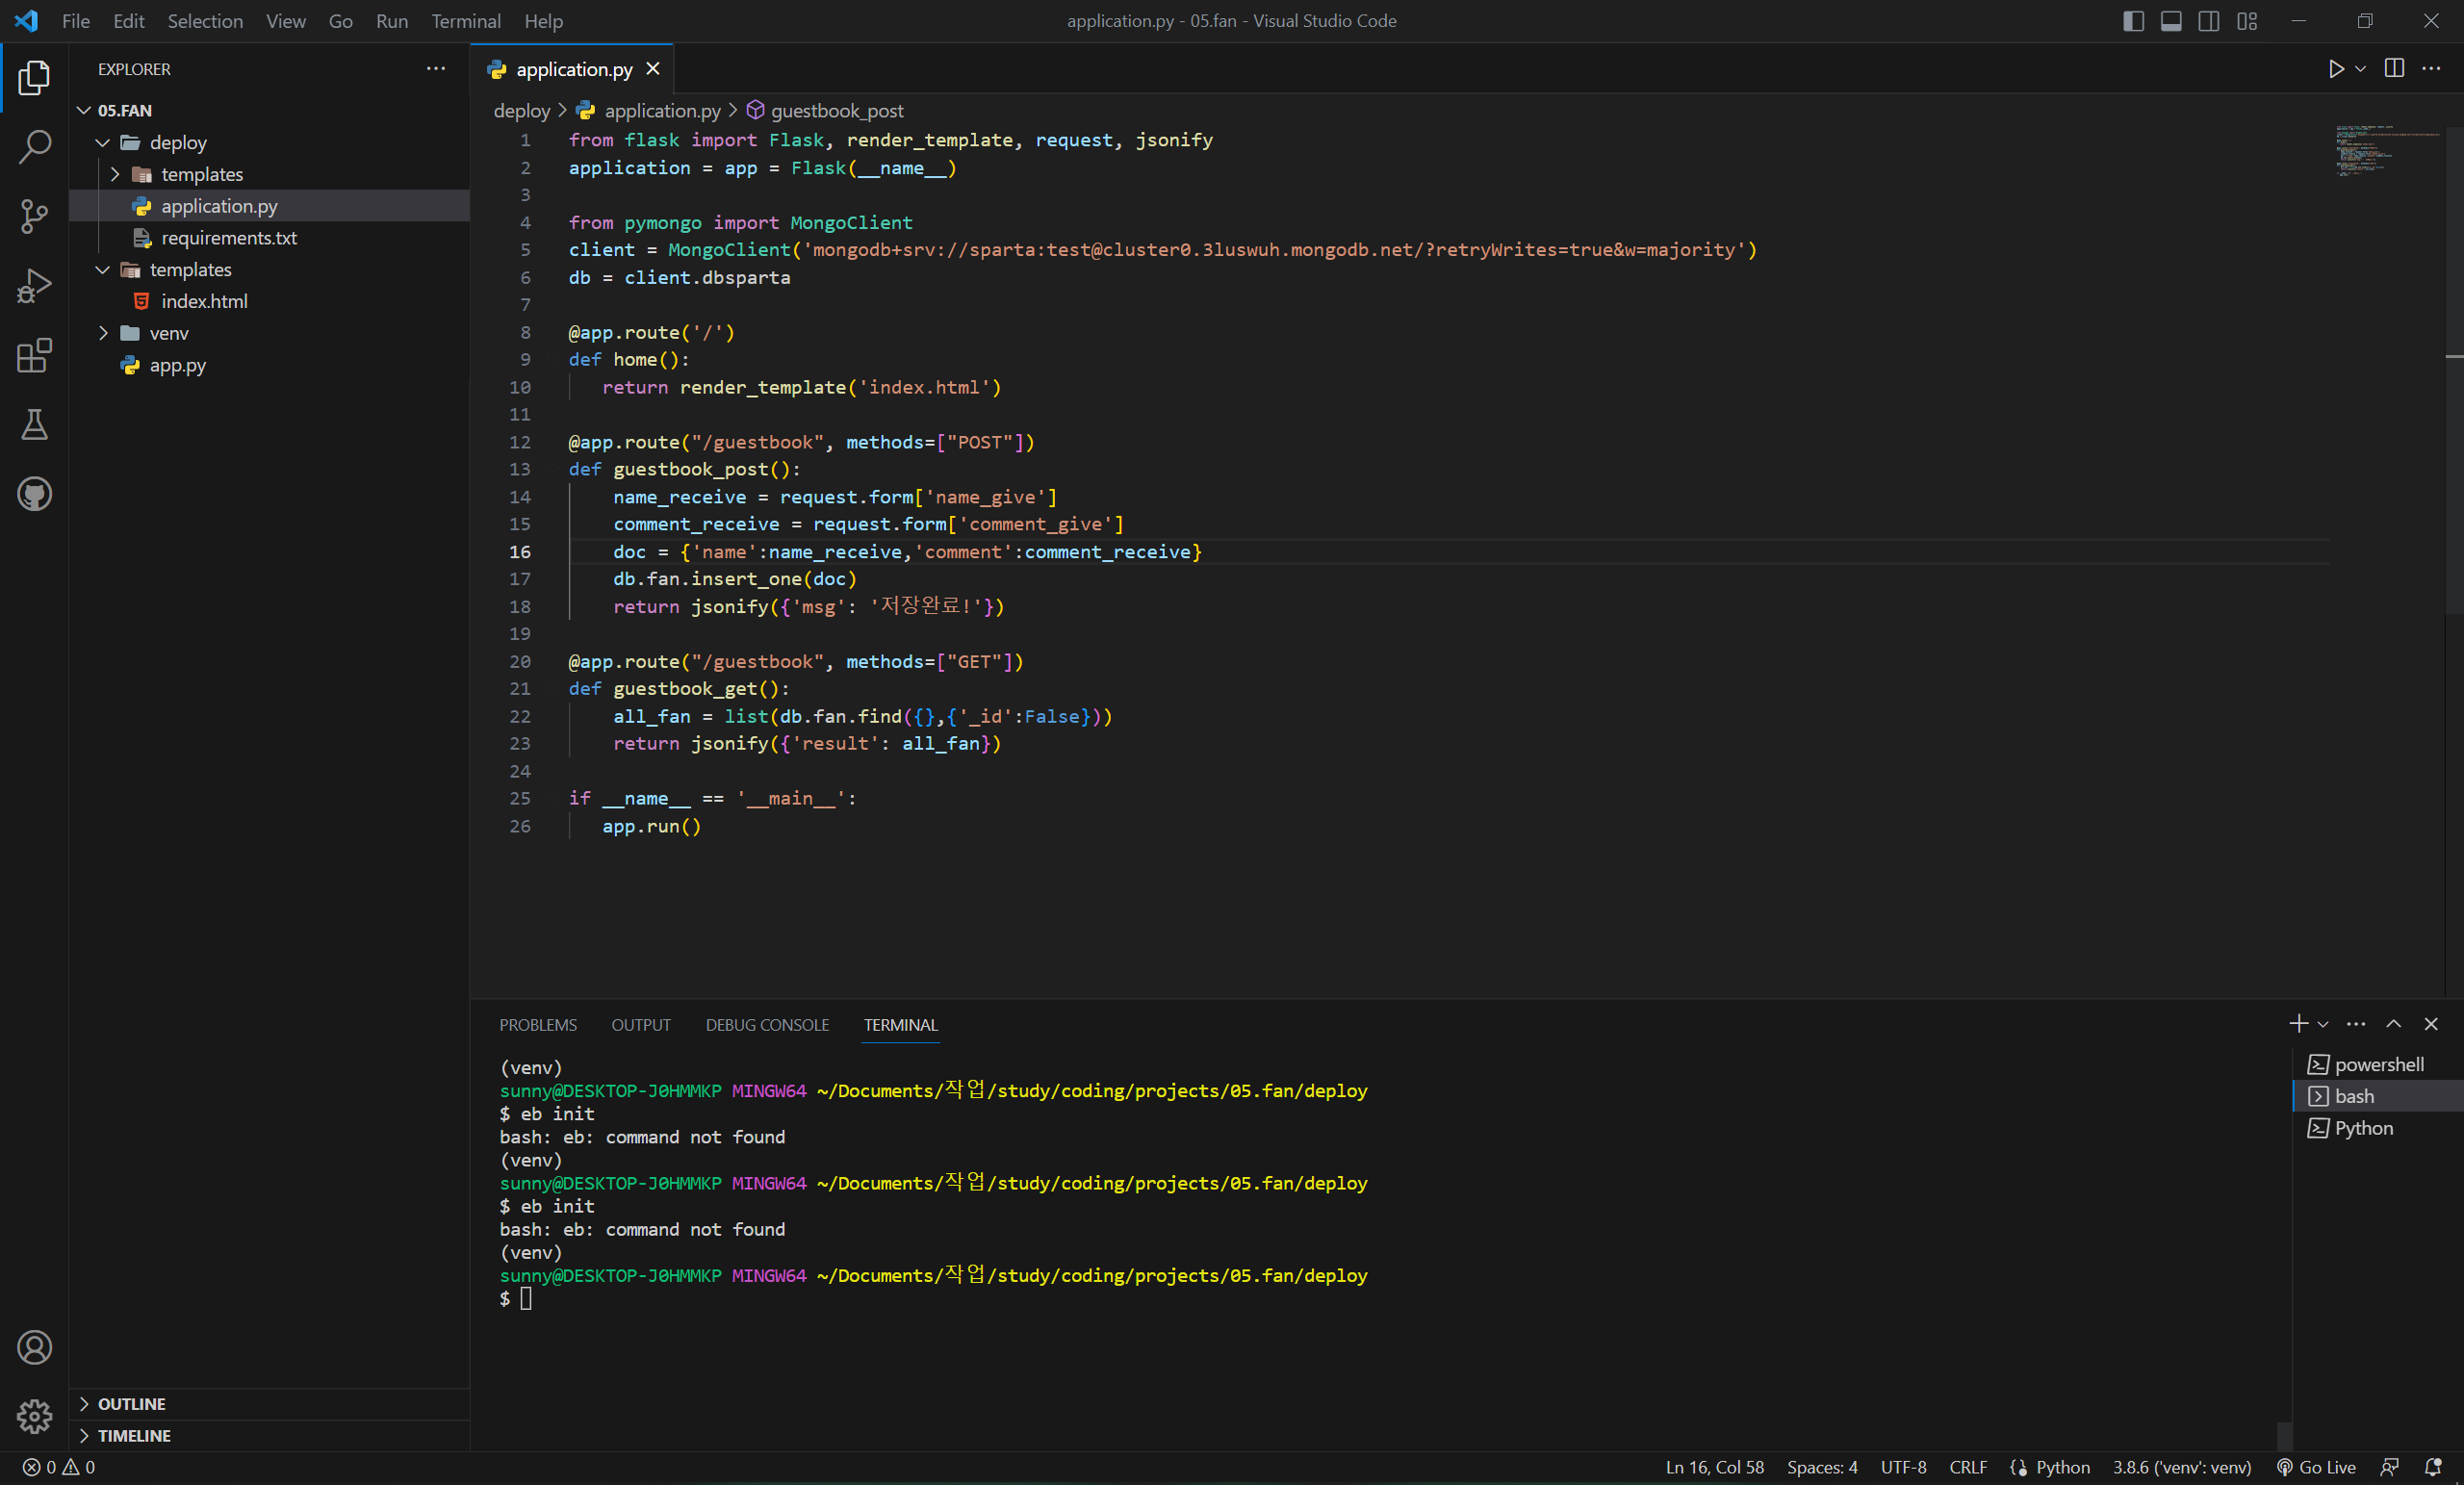Open the File menu
This screenshot has height=1485, width=2464.
76,21
